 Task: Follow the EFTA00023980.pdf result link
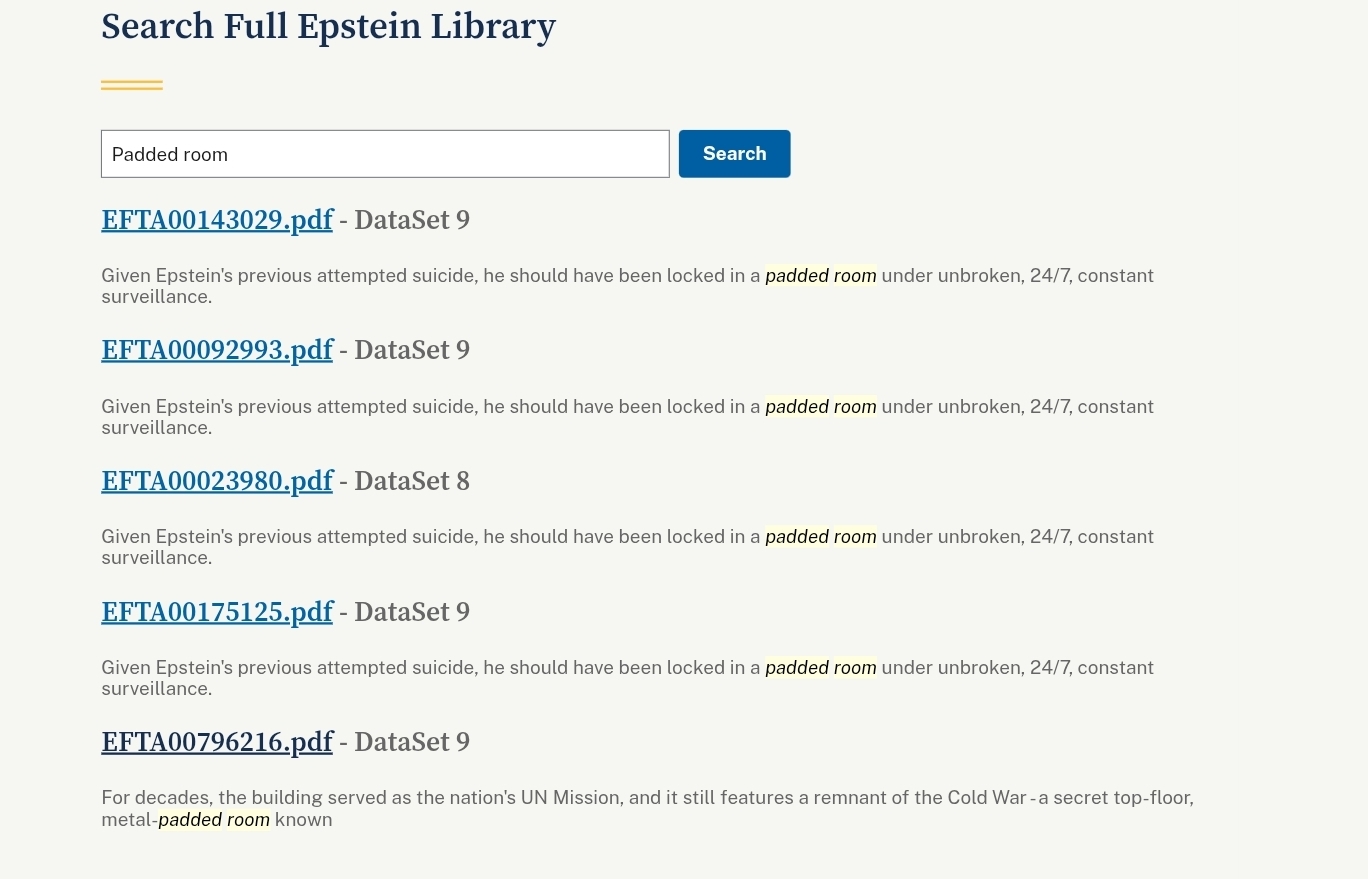(217, 481)
